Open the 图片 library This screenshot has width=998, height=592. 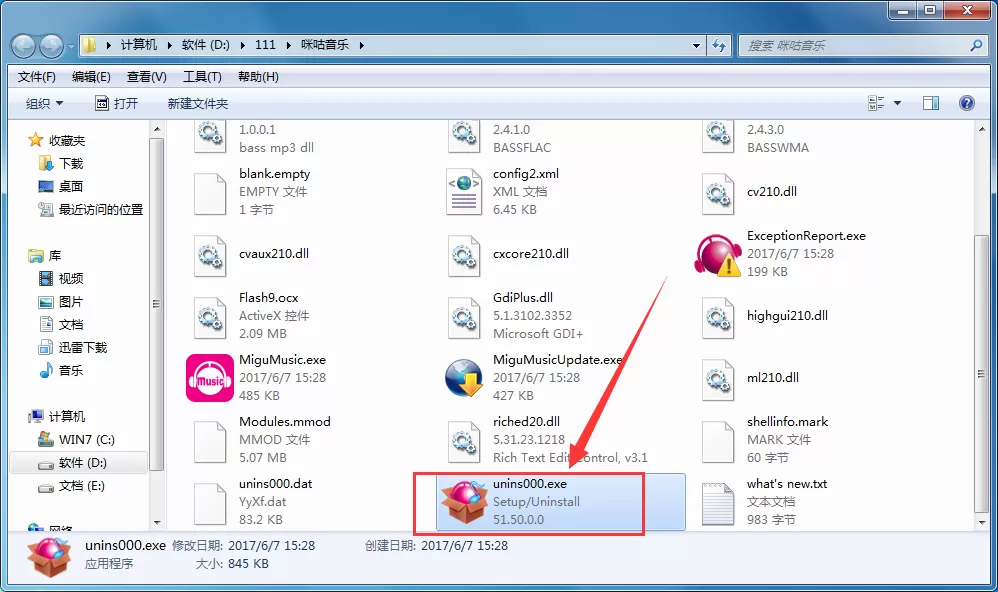[71, 302]
